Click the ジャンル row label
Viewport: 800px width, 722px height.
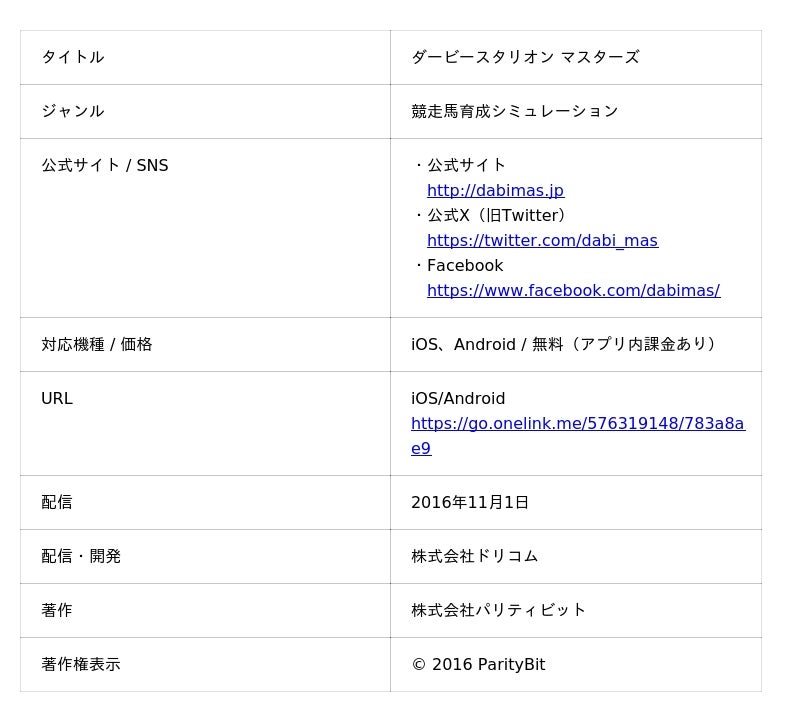point(73,111)
